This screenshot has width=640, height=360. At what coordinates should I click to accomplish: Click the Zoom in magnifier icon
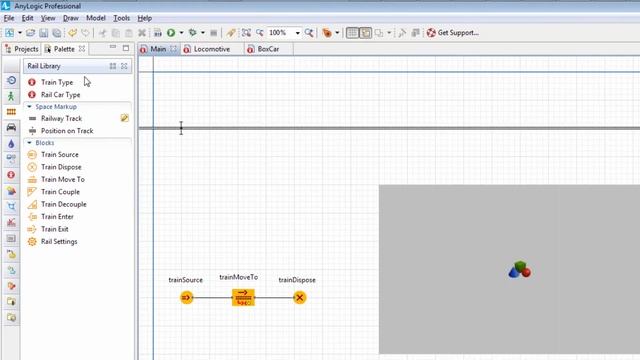pos(309,33)
